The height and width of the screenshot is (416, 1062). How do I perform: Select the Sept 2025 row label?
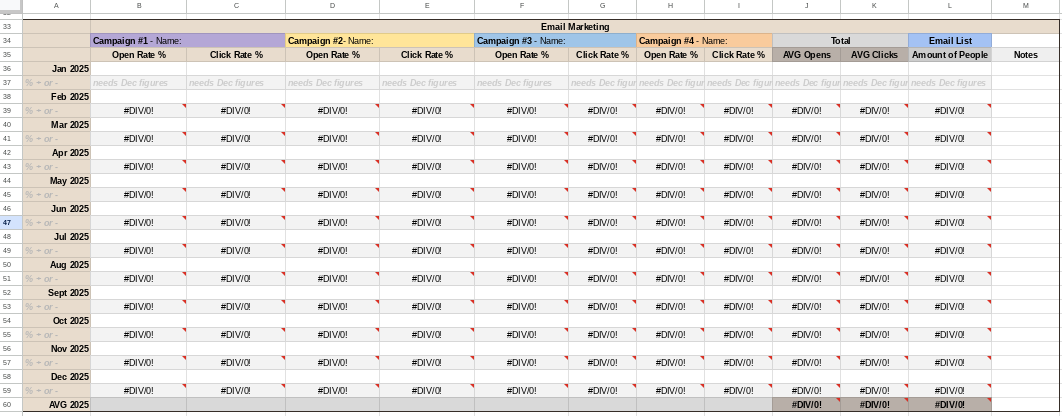57,293
